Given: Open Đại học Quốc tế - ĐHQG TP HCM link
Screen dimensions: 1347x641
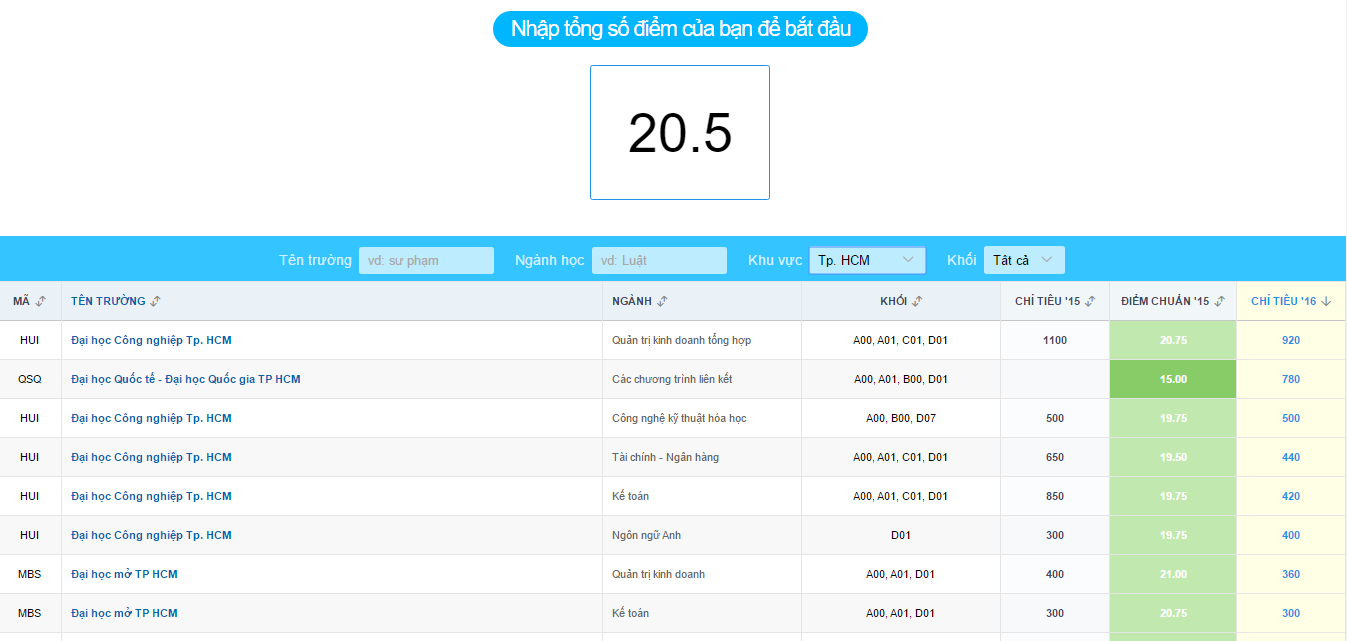Looking at the screenshot, I should (186, 379).
